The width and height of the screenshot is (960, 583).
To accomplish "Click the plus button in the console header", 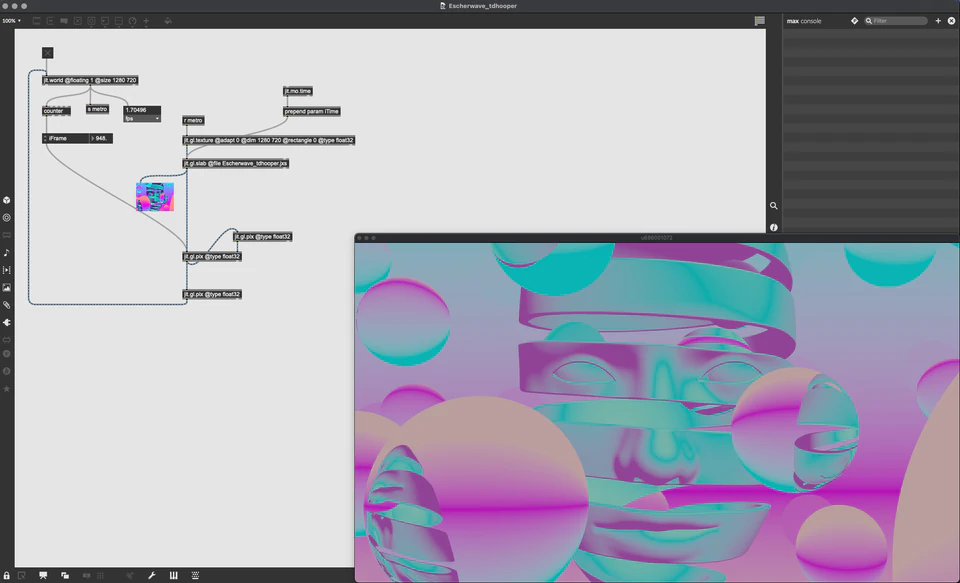I will (x=938, y=21).
